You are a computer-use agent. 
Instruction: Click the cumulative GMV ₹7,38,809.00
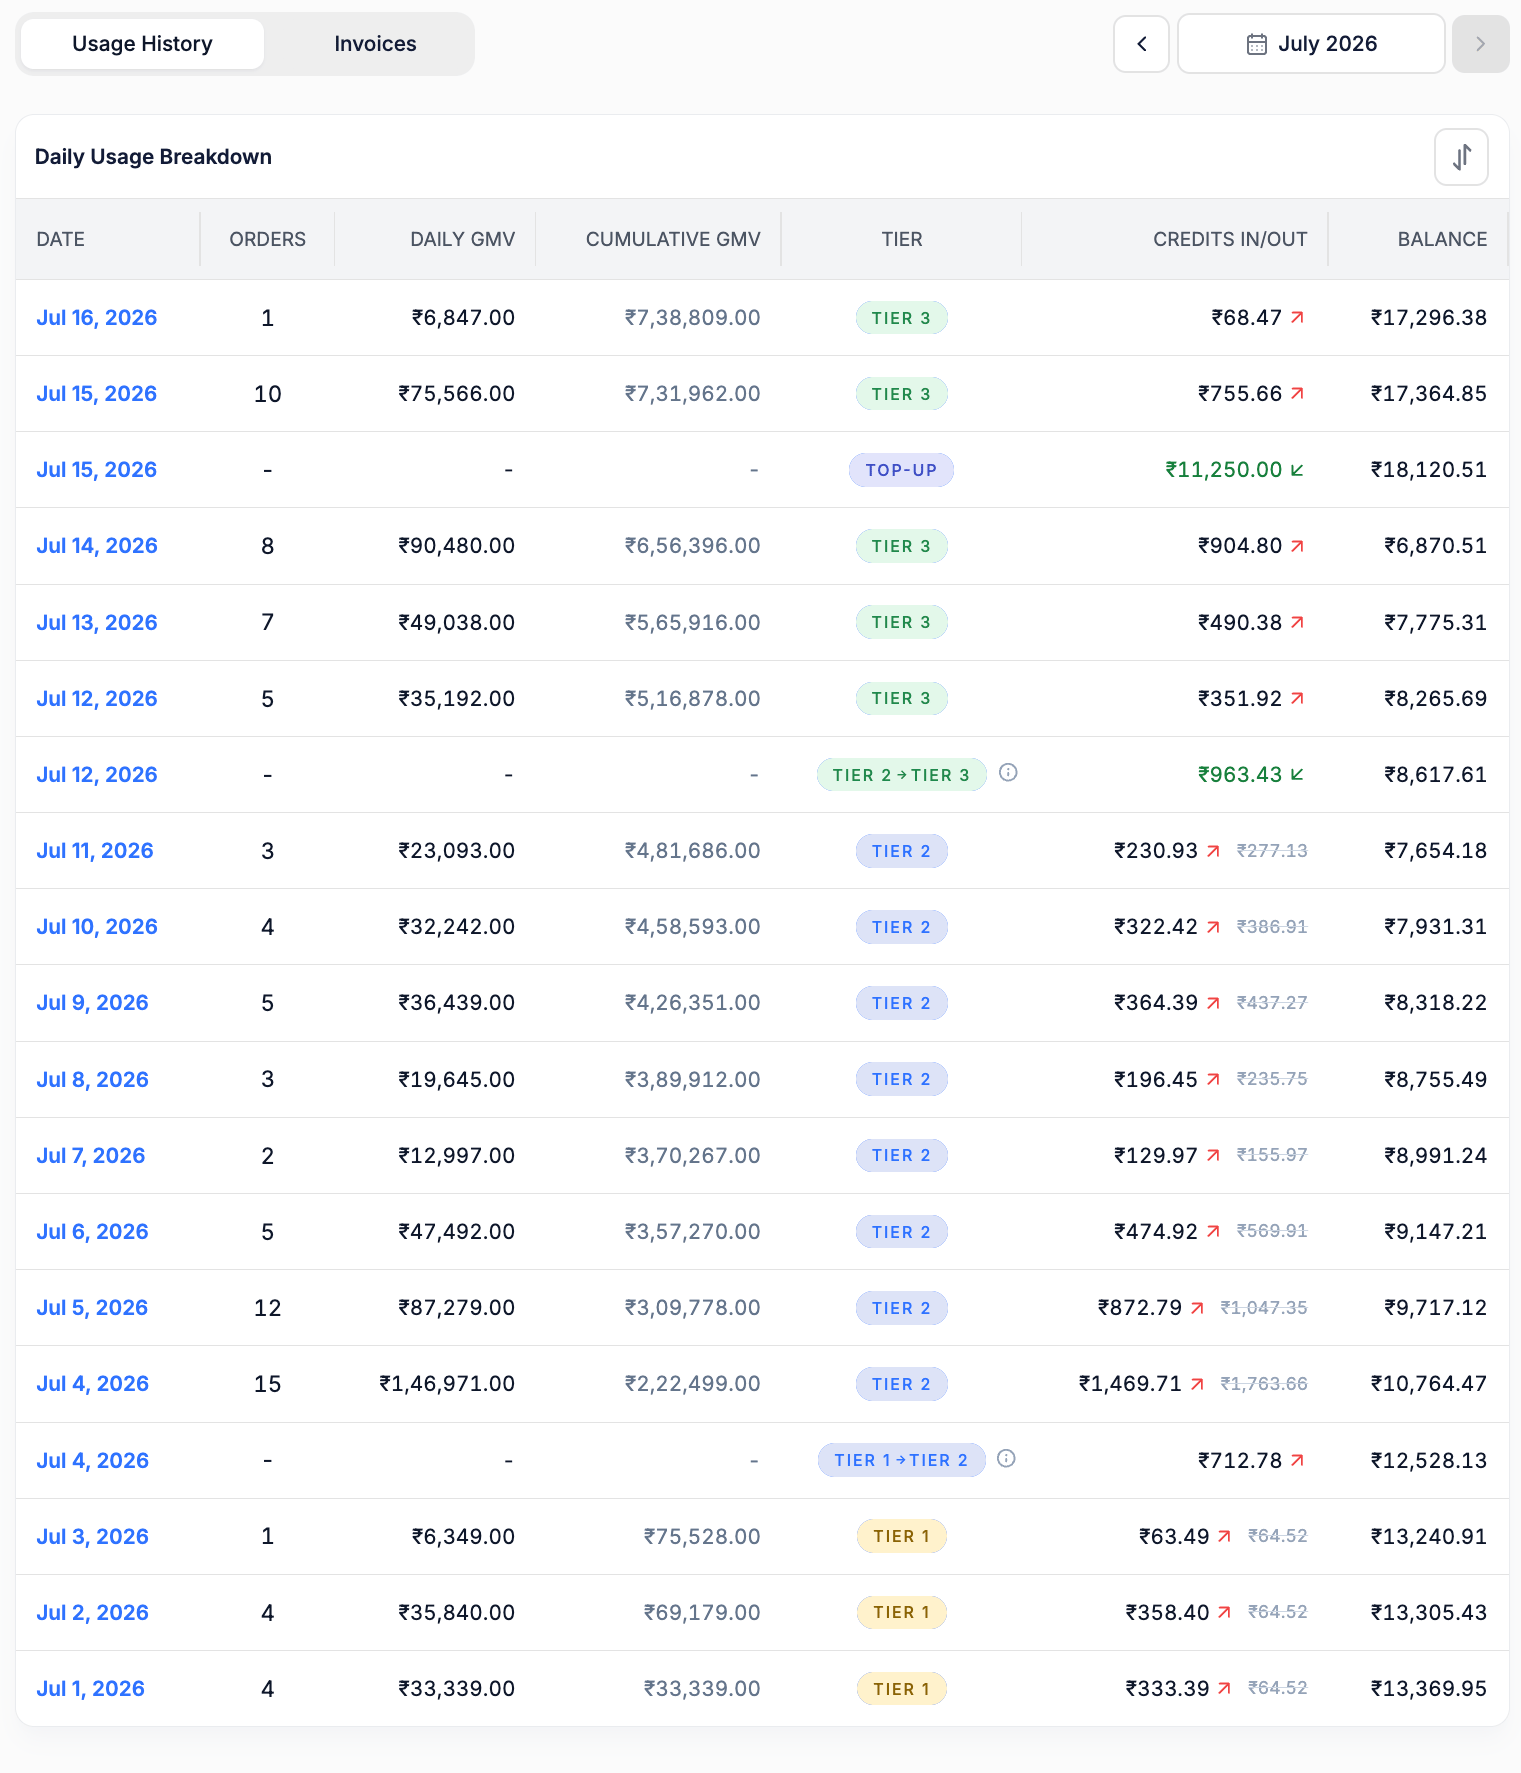click(x=692, y=317)
